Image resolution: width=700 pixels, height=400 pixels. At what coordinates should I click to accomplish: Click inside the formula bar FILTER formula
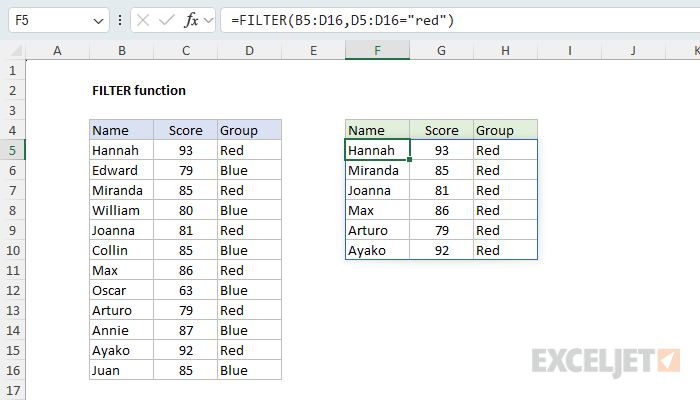pos(342,20)
